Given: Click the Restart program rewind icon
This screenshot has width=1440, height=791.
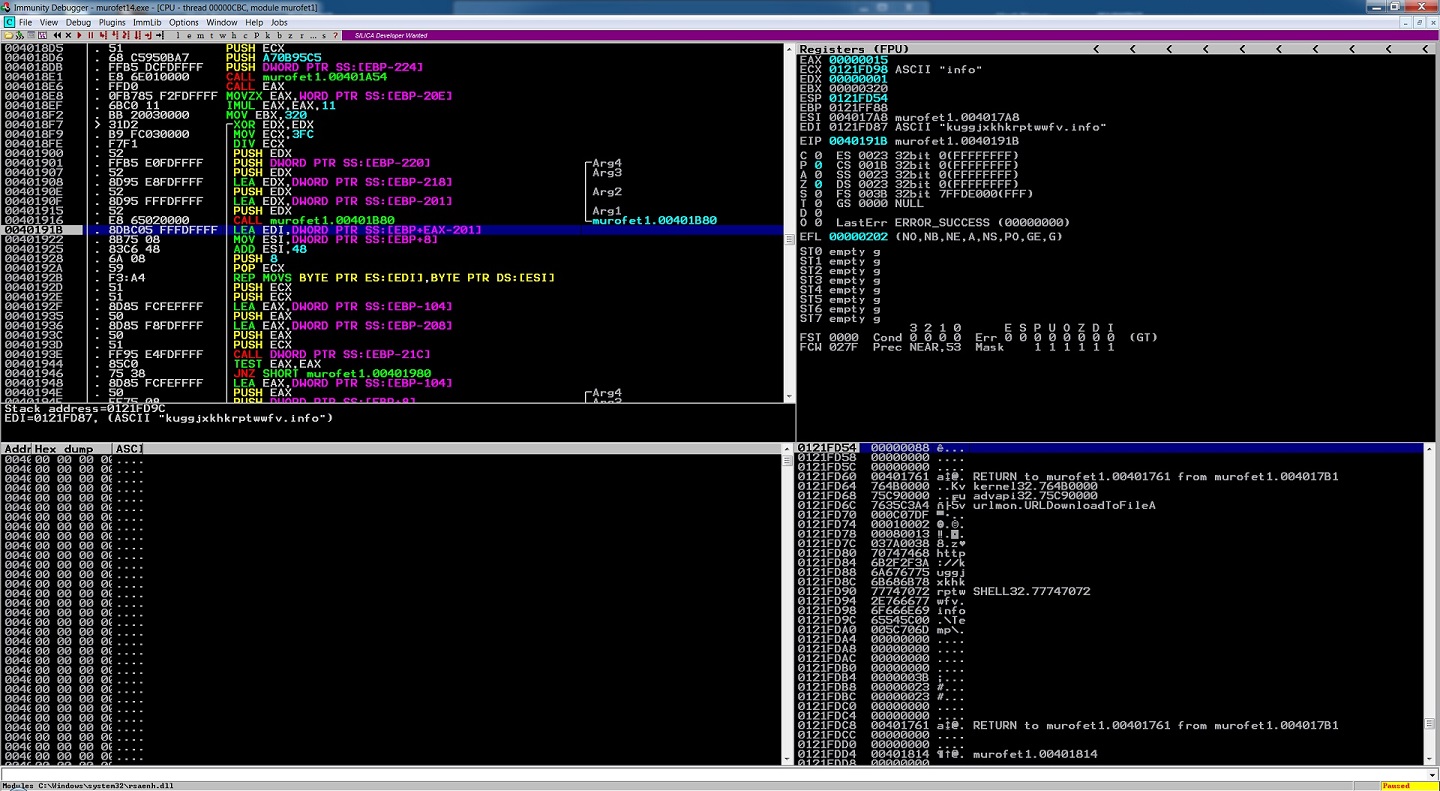Looking at the screenshot, I should pyautogui.click(x=57, y=35).
